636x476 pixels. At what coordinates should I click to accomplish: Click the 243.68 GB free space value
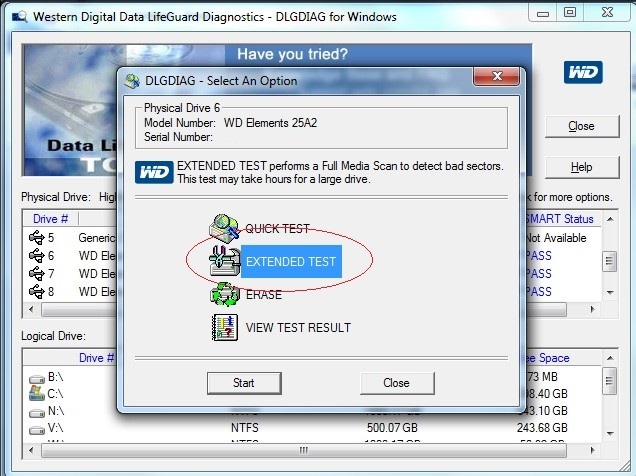(x=542, y=428)
